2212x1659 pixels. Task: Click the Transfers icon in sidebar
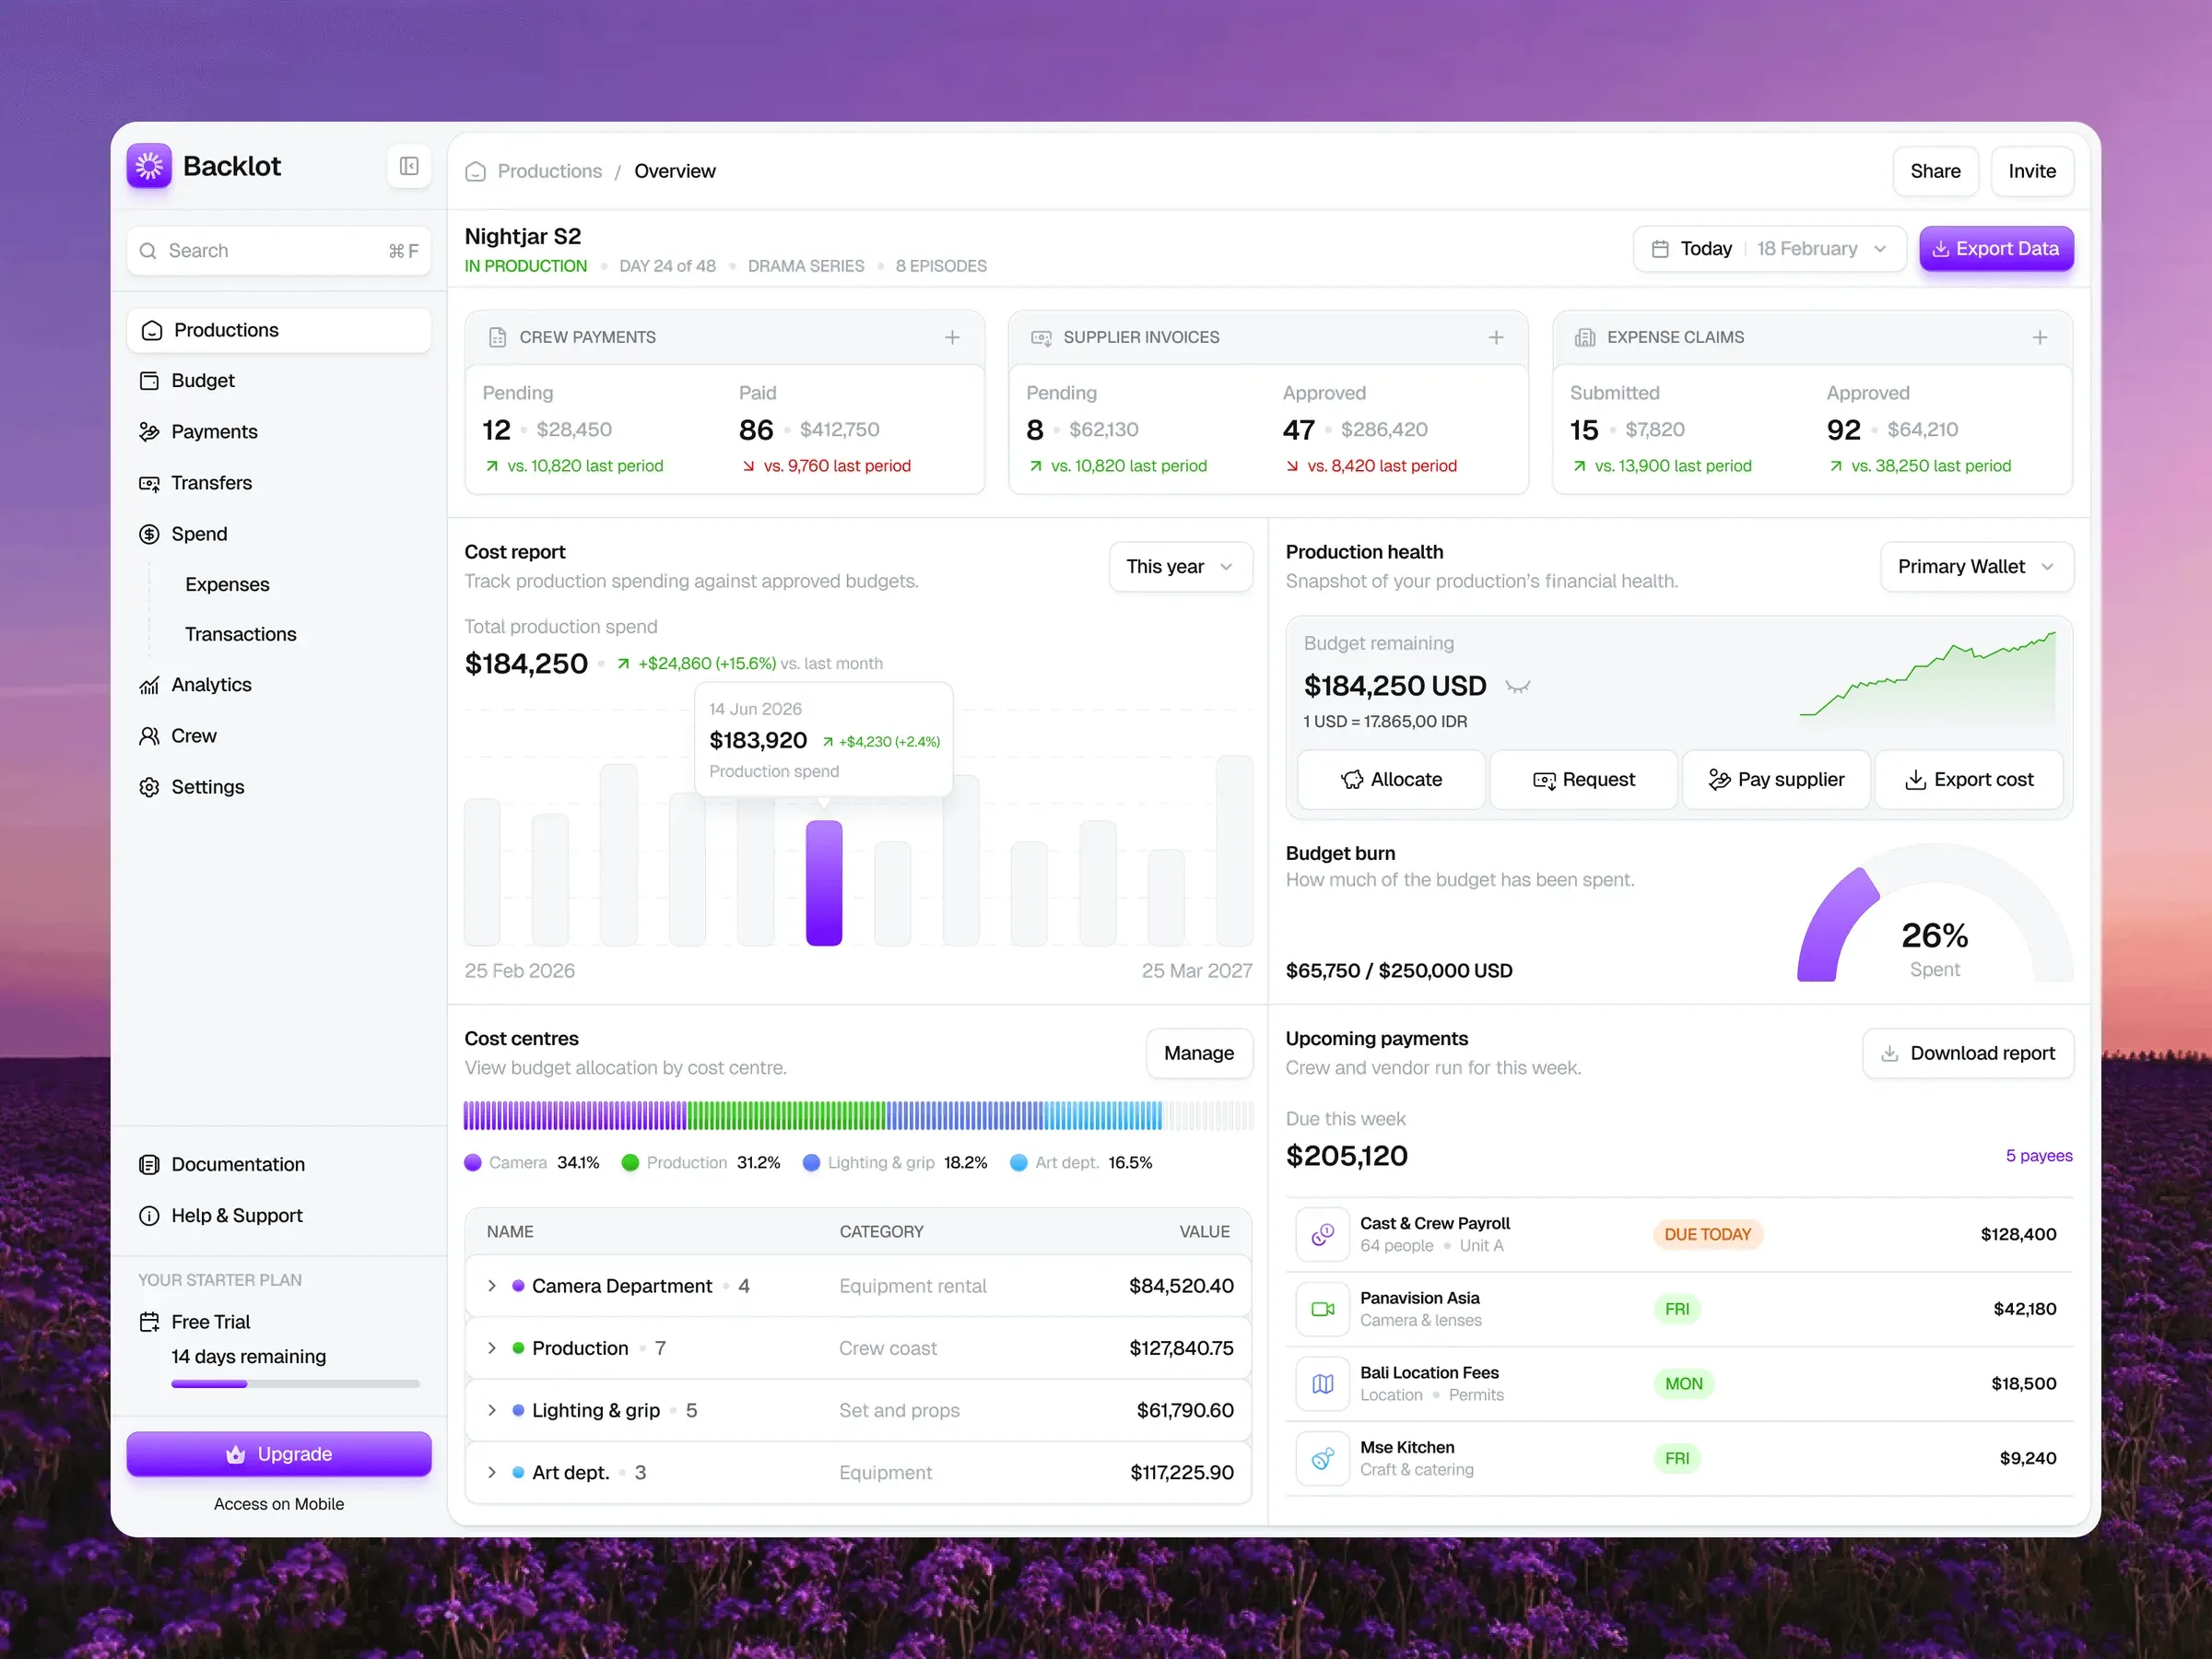[149, 484]
